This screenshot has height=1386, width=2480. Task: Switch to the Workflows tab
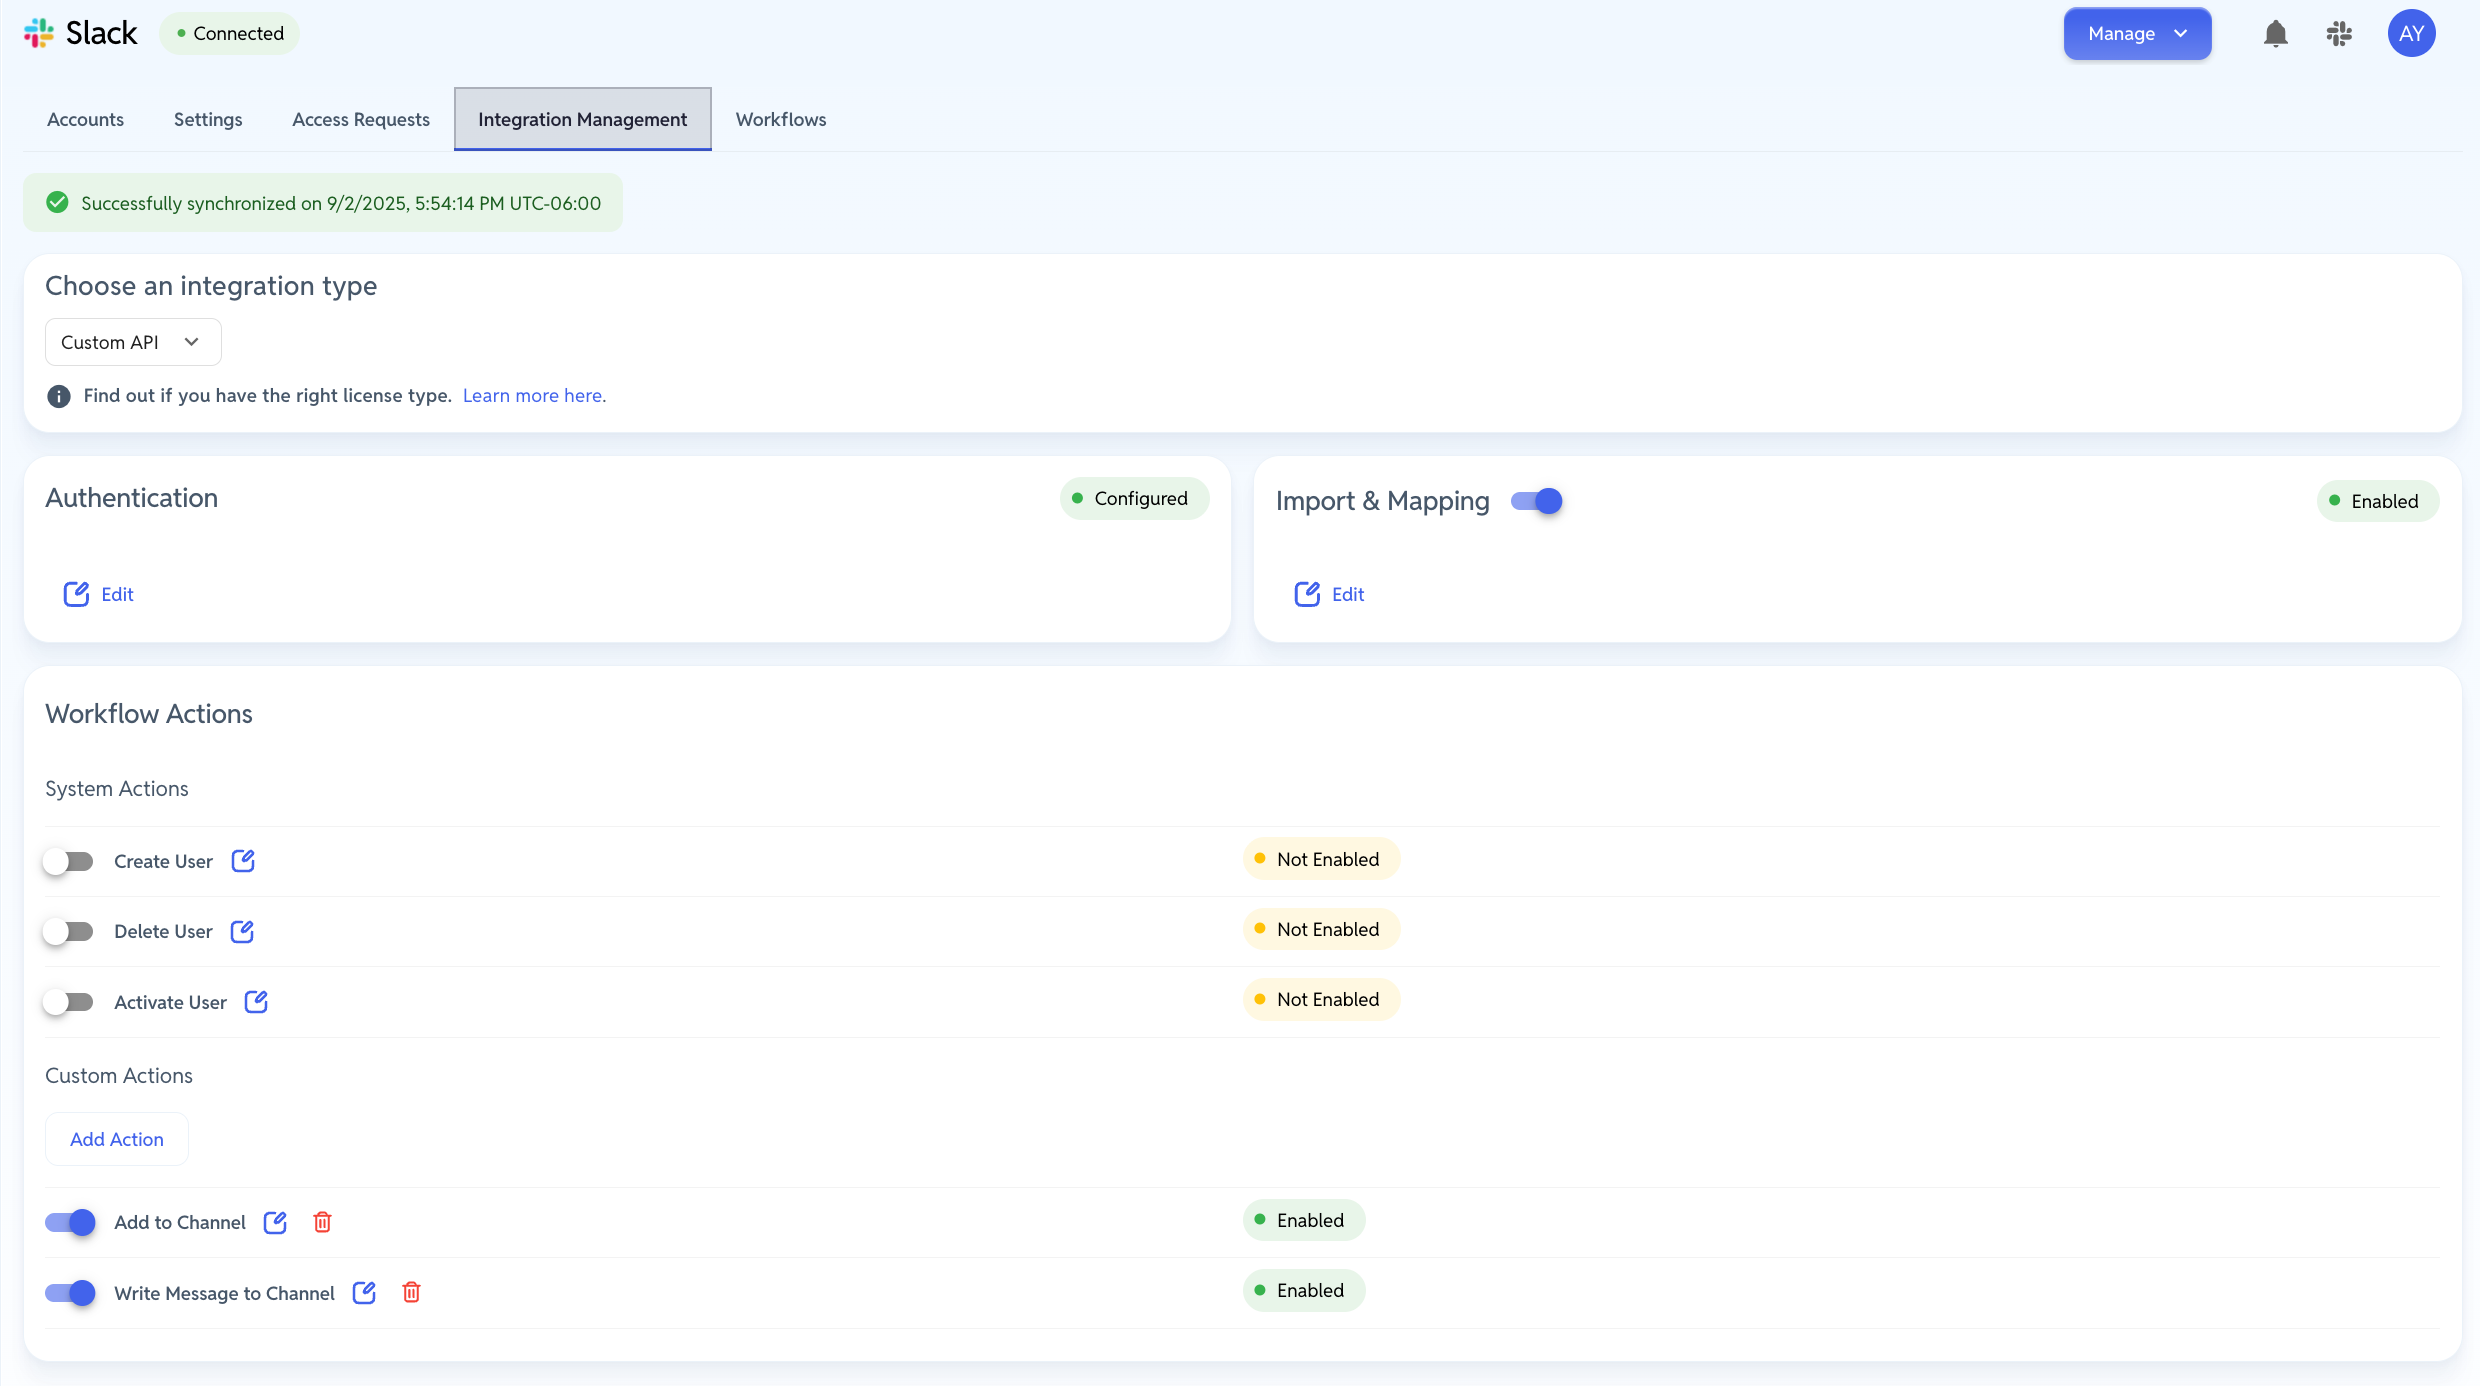[780, 119]
